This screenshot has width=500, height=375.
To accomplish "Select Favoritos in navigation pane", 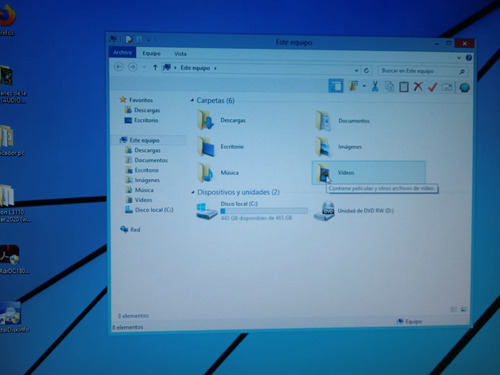I will 136,100.
